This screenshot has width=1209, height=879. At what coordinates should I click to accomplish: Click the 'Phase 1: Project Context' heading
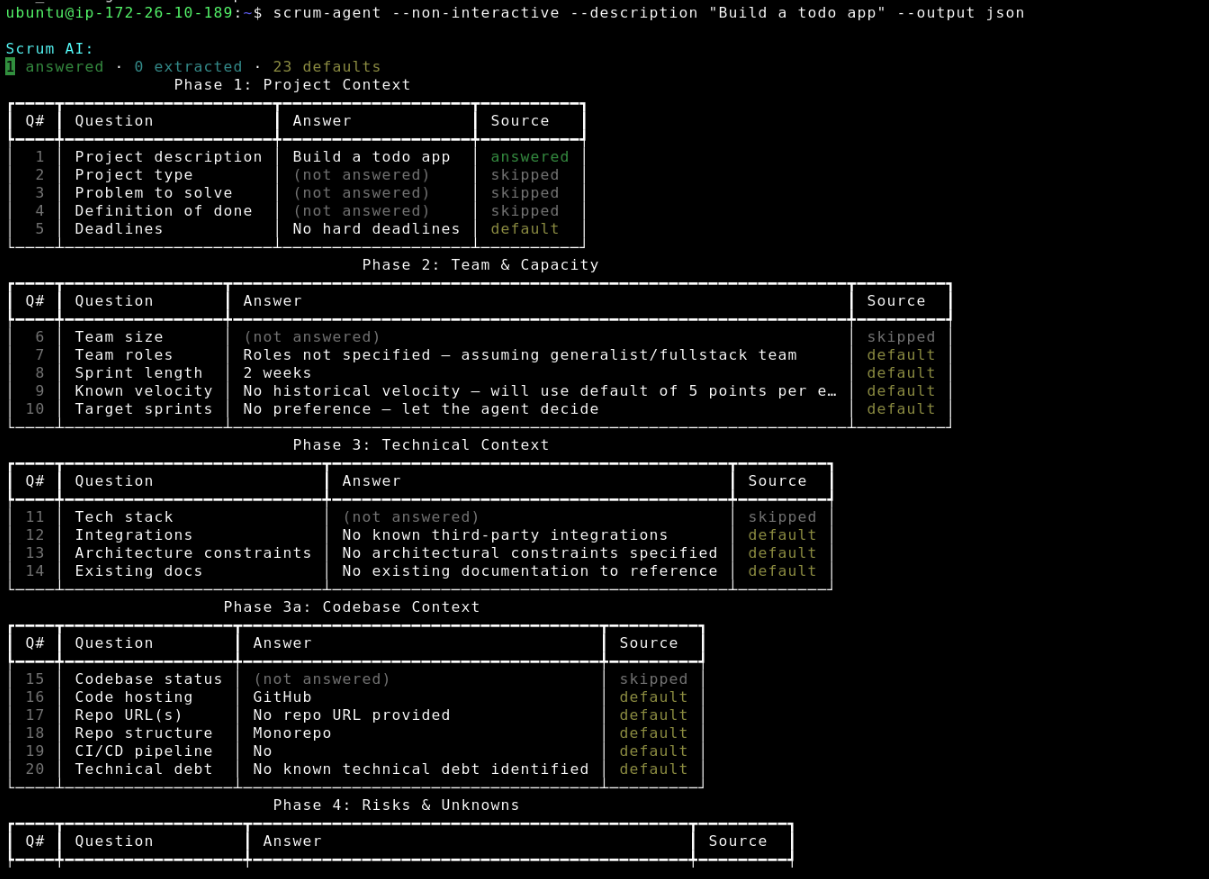(x=292, y=85)
